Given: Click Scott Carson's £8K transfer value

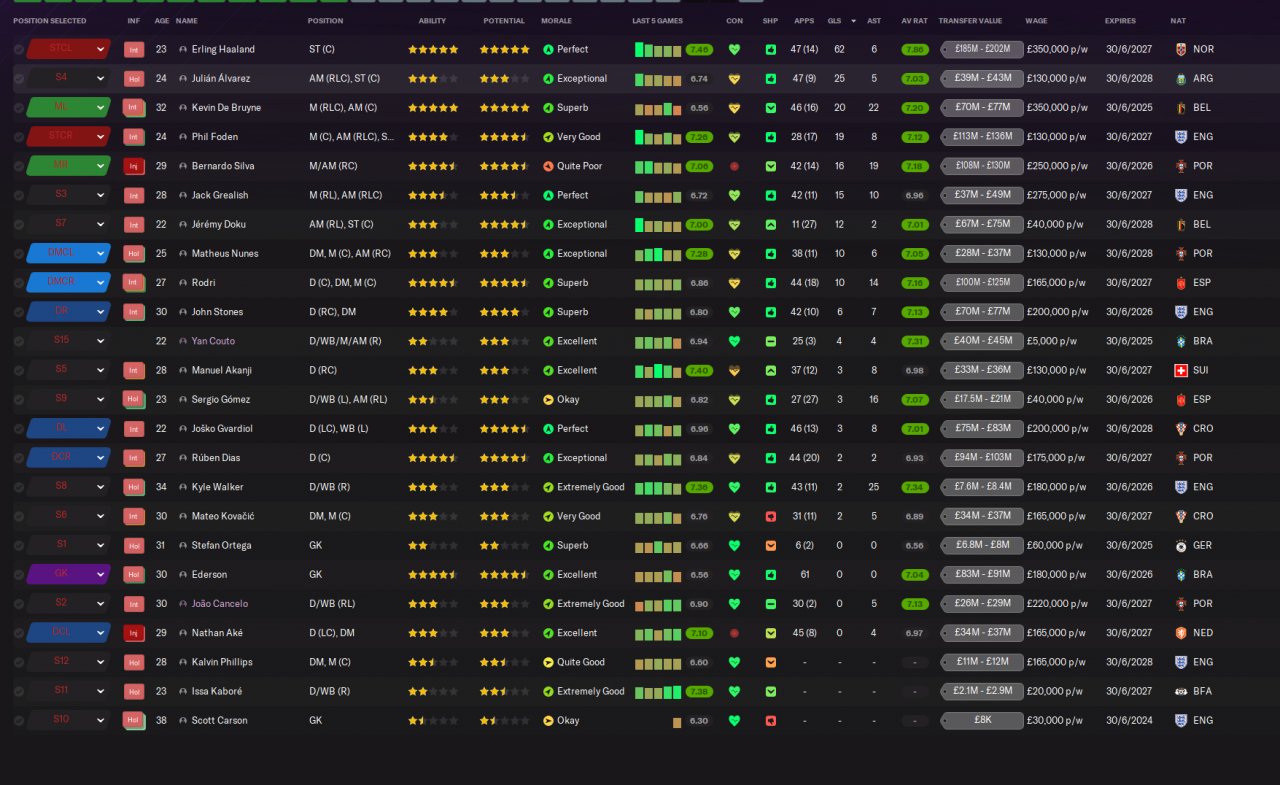Looking at the screenshot, I should point(982,720).
